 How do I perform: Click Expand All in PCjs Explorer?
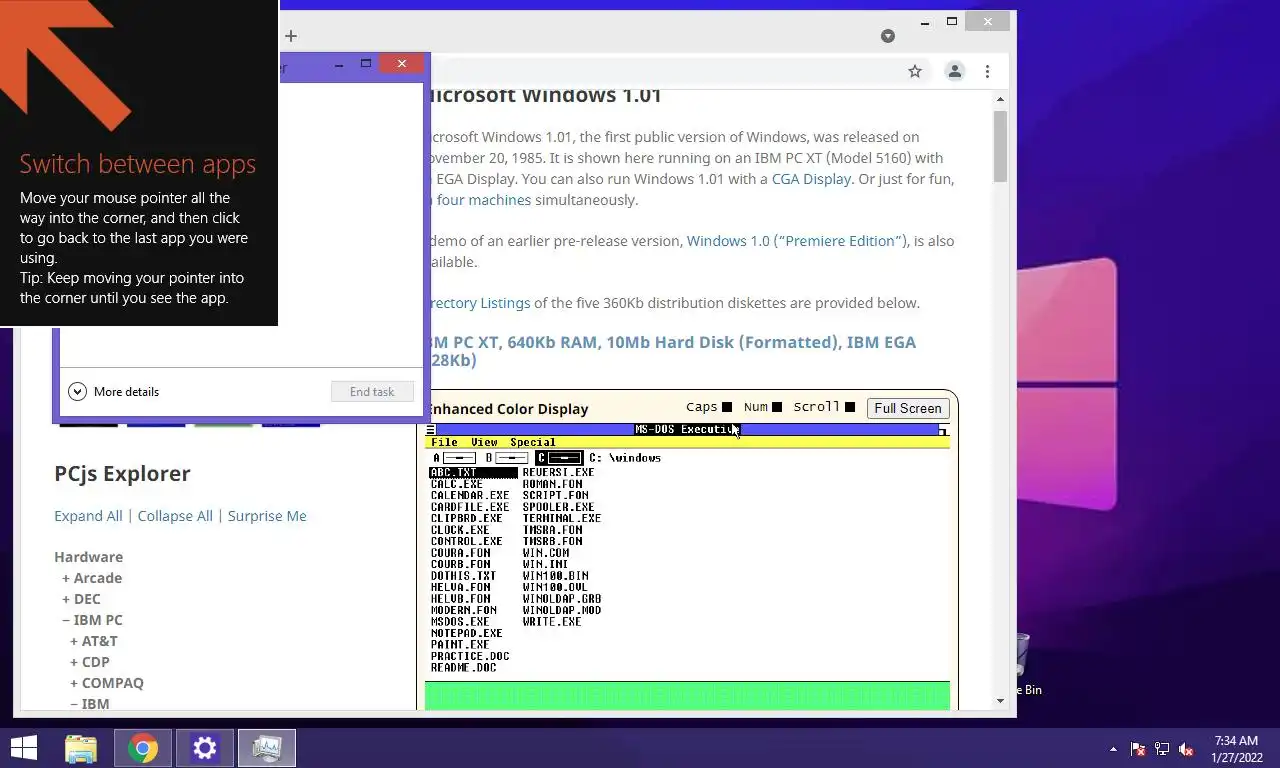pyautogui.click(x=88, y=516)
